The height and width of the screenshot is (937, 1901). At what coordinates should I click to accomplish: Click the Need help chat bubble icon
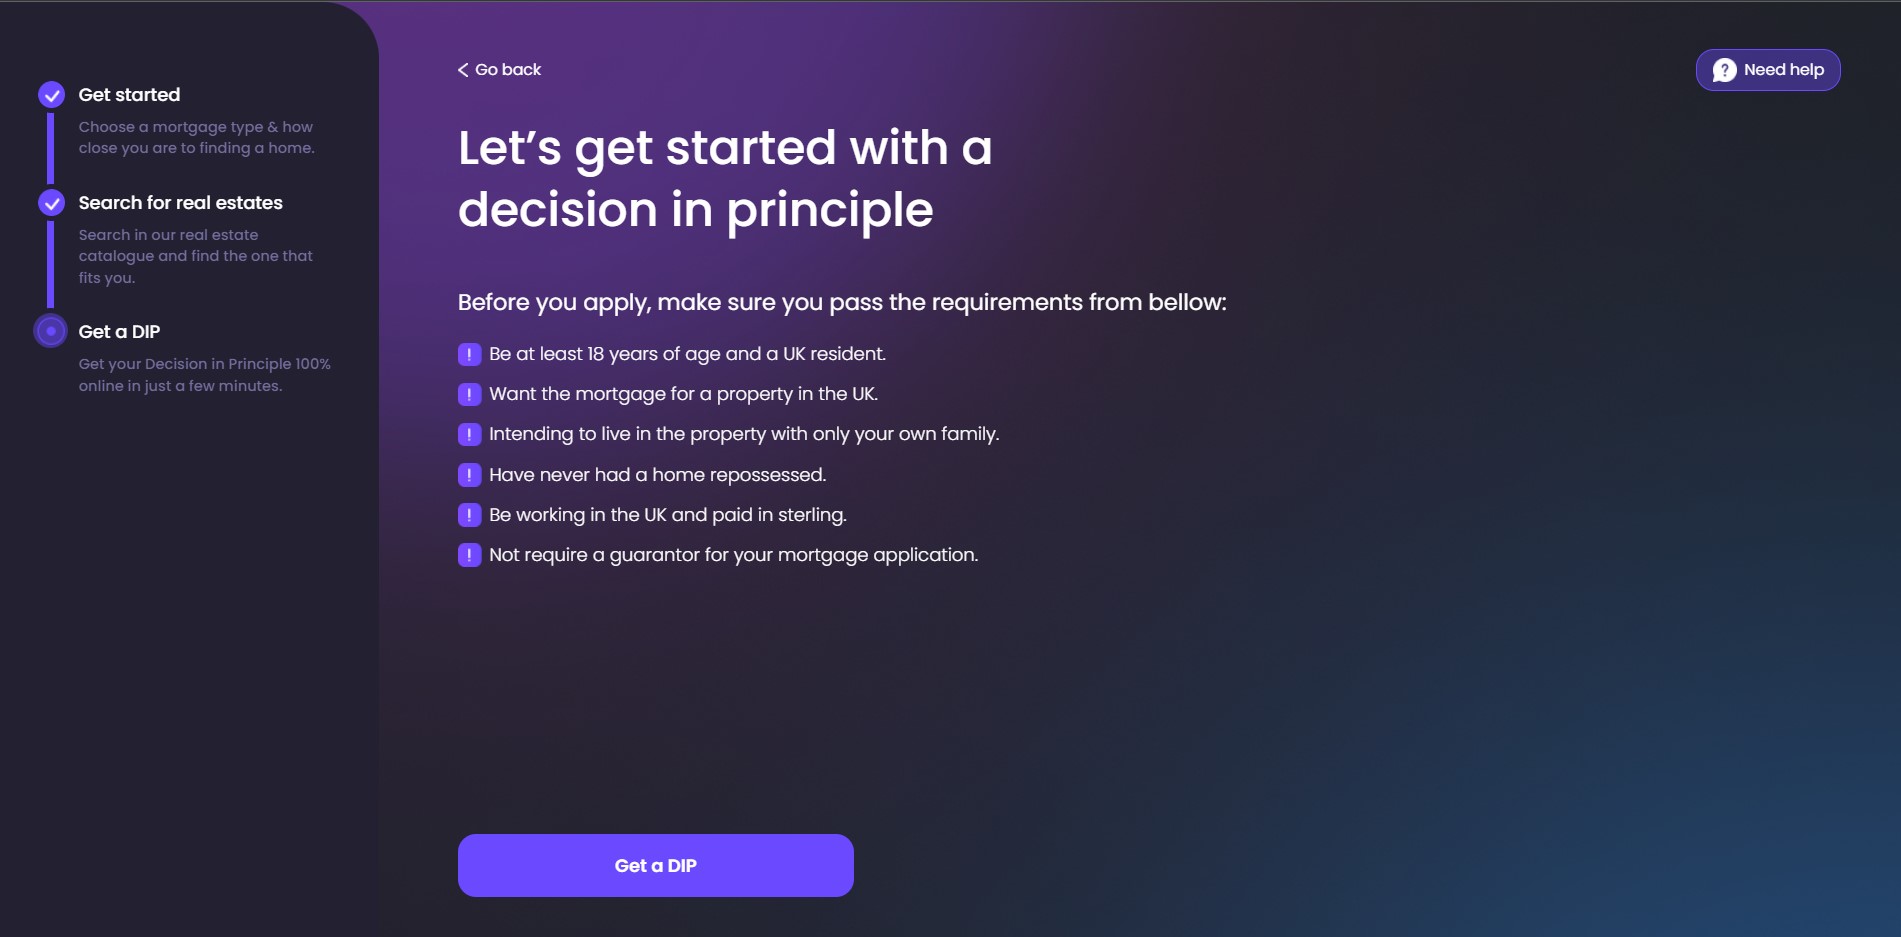[x=1723, y=69]
